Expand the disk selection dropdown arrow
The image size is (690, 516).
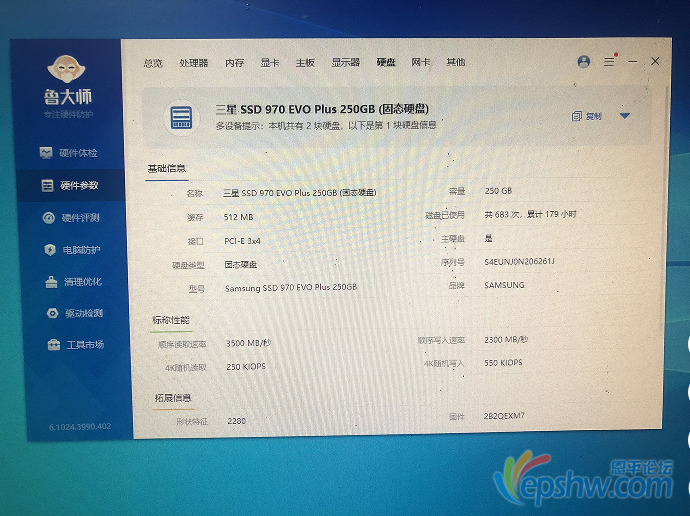point(625,116)
